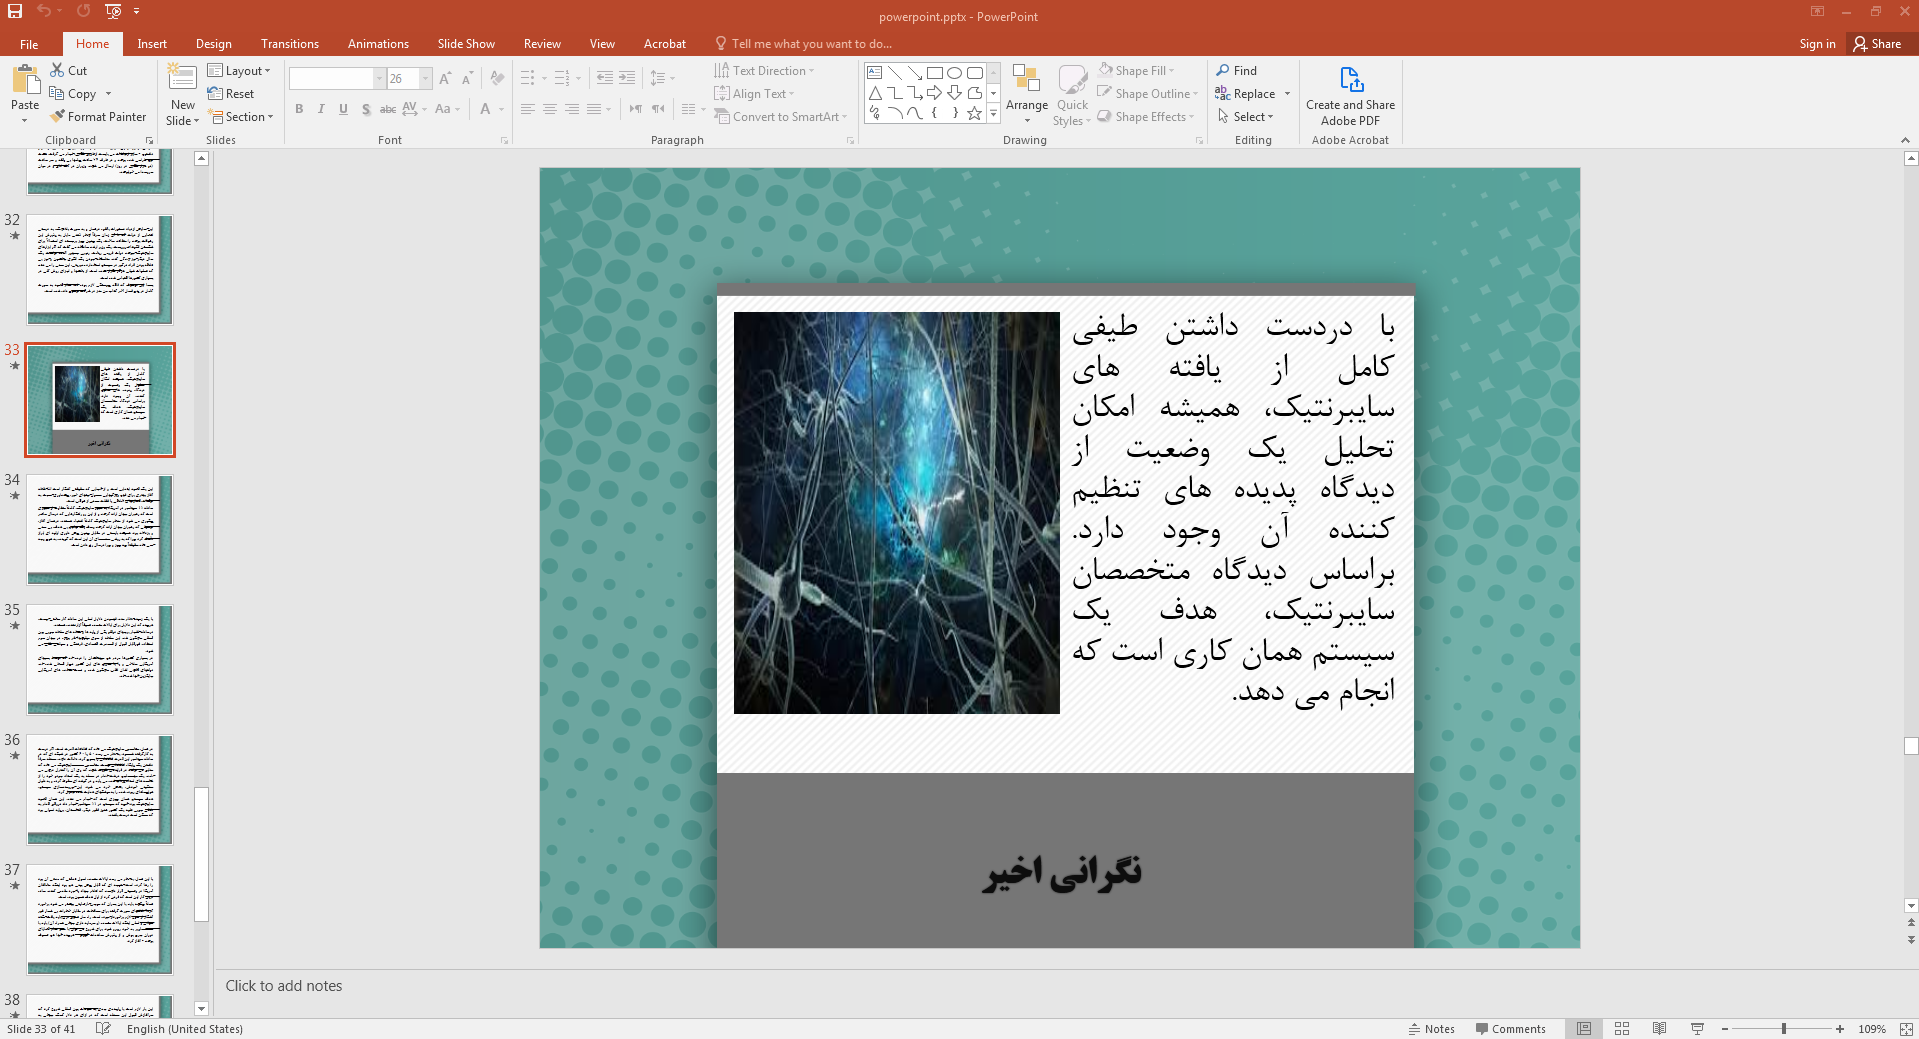Click the Sign in link
Screen dimensions: 1919x1039
(x=1817, y=43)
